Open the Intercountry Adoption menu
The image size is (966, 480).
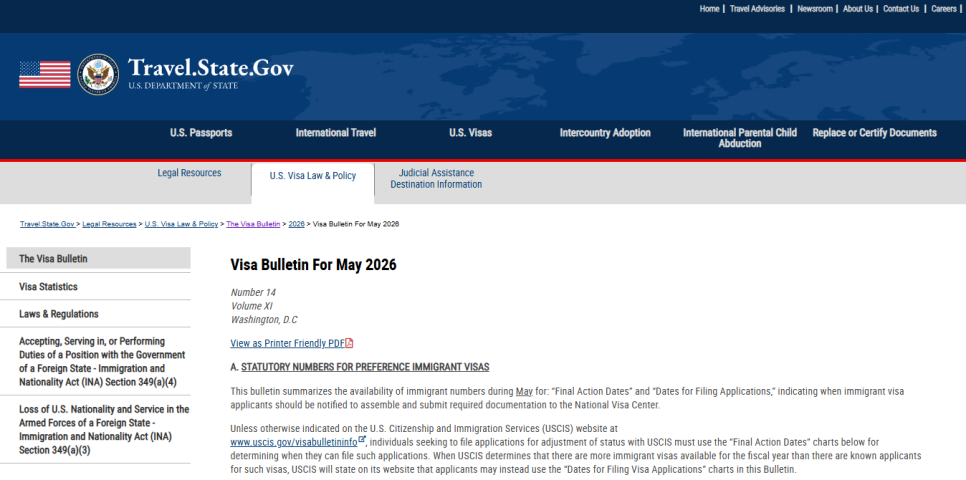tap(605, 133)
